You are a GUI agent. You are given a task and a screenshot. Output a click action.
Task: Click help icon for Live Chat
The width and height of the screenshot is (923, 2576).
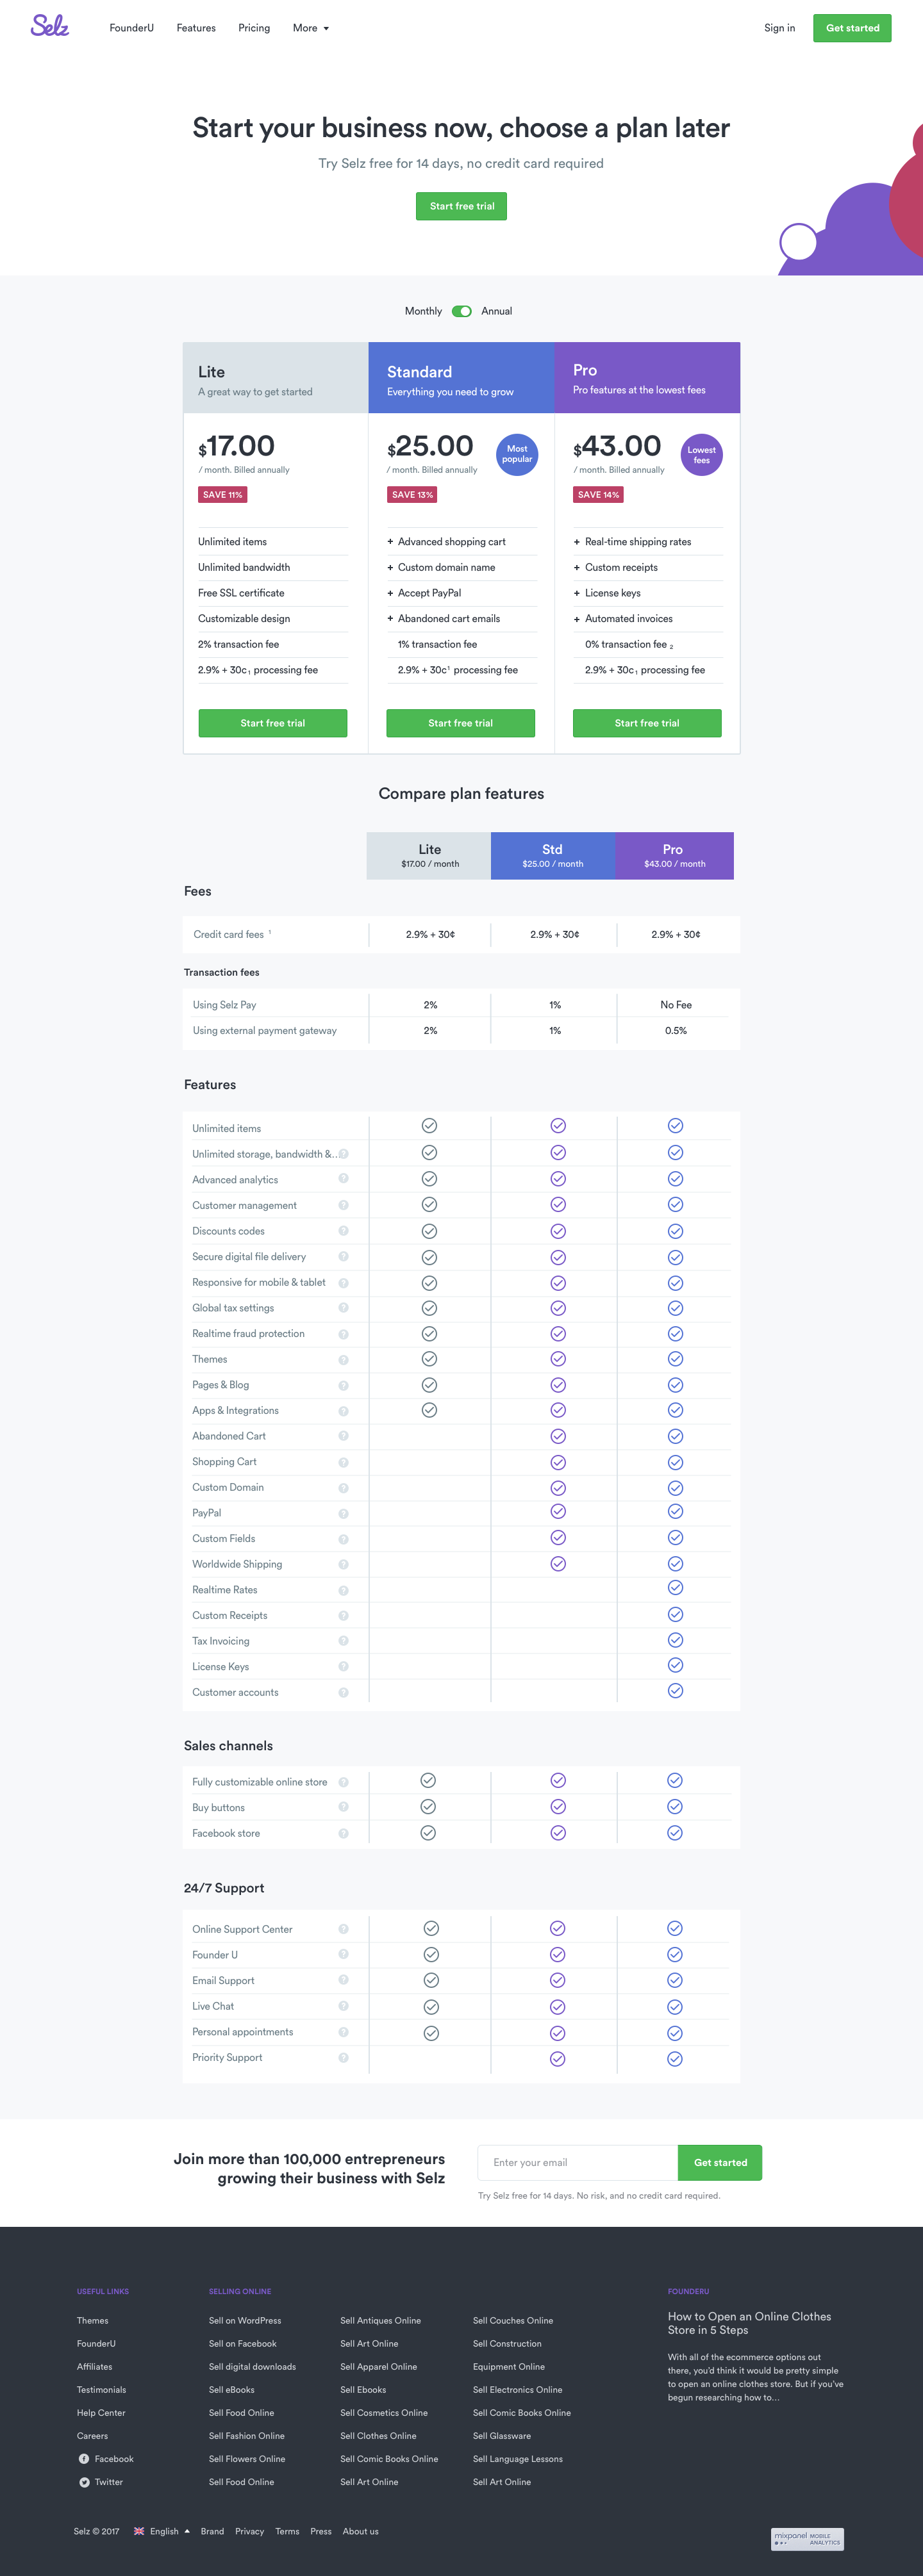[343, 2006]
